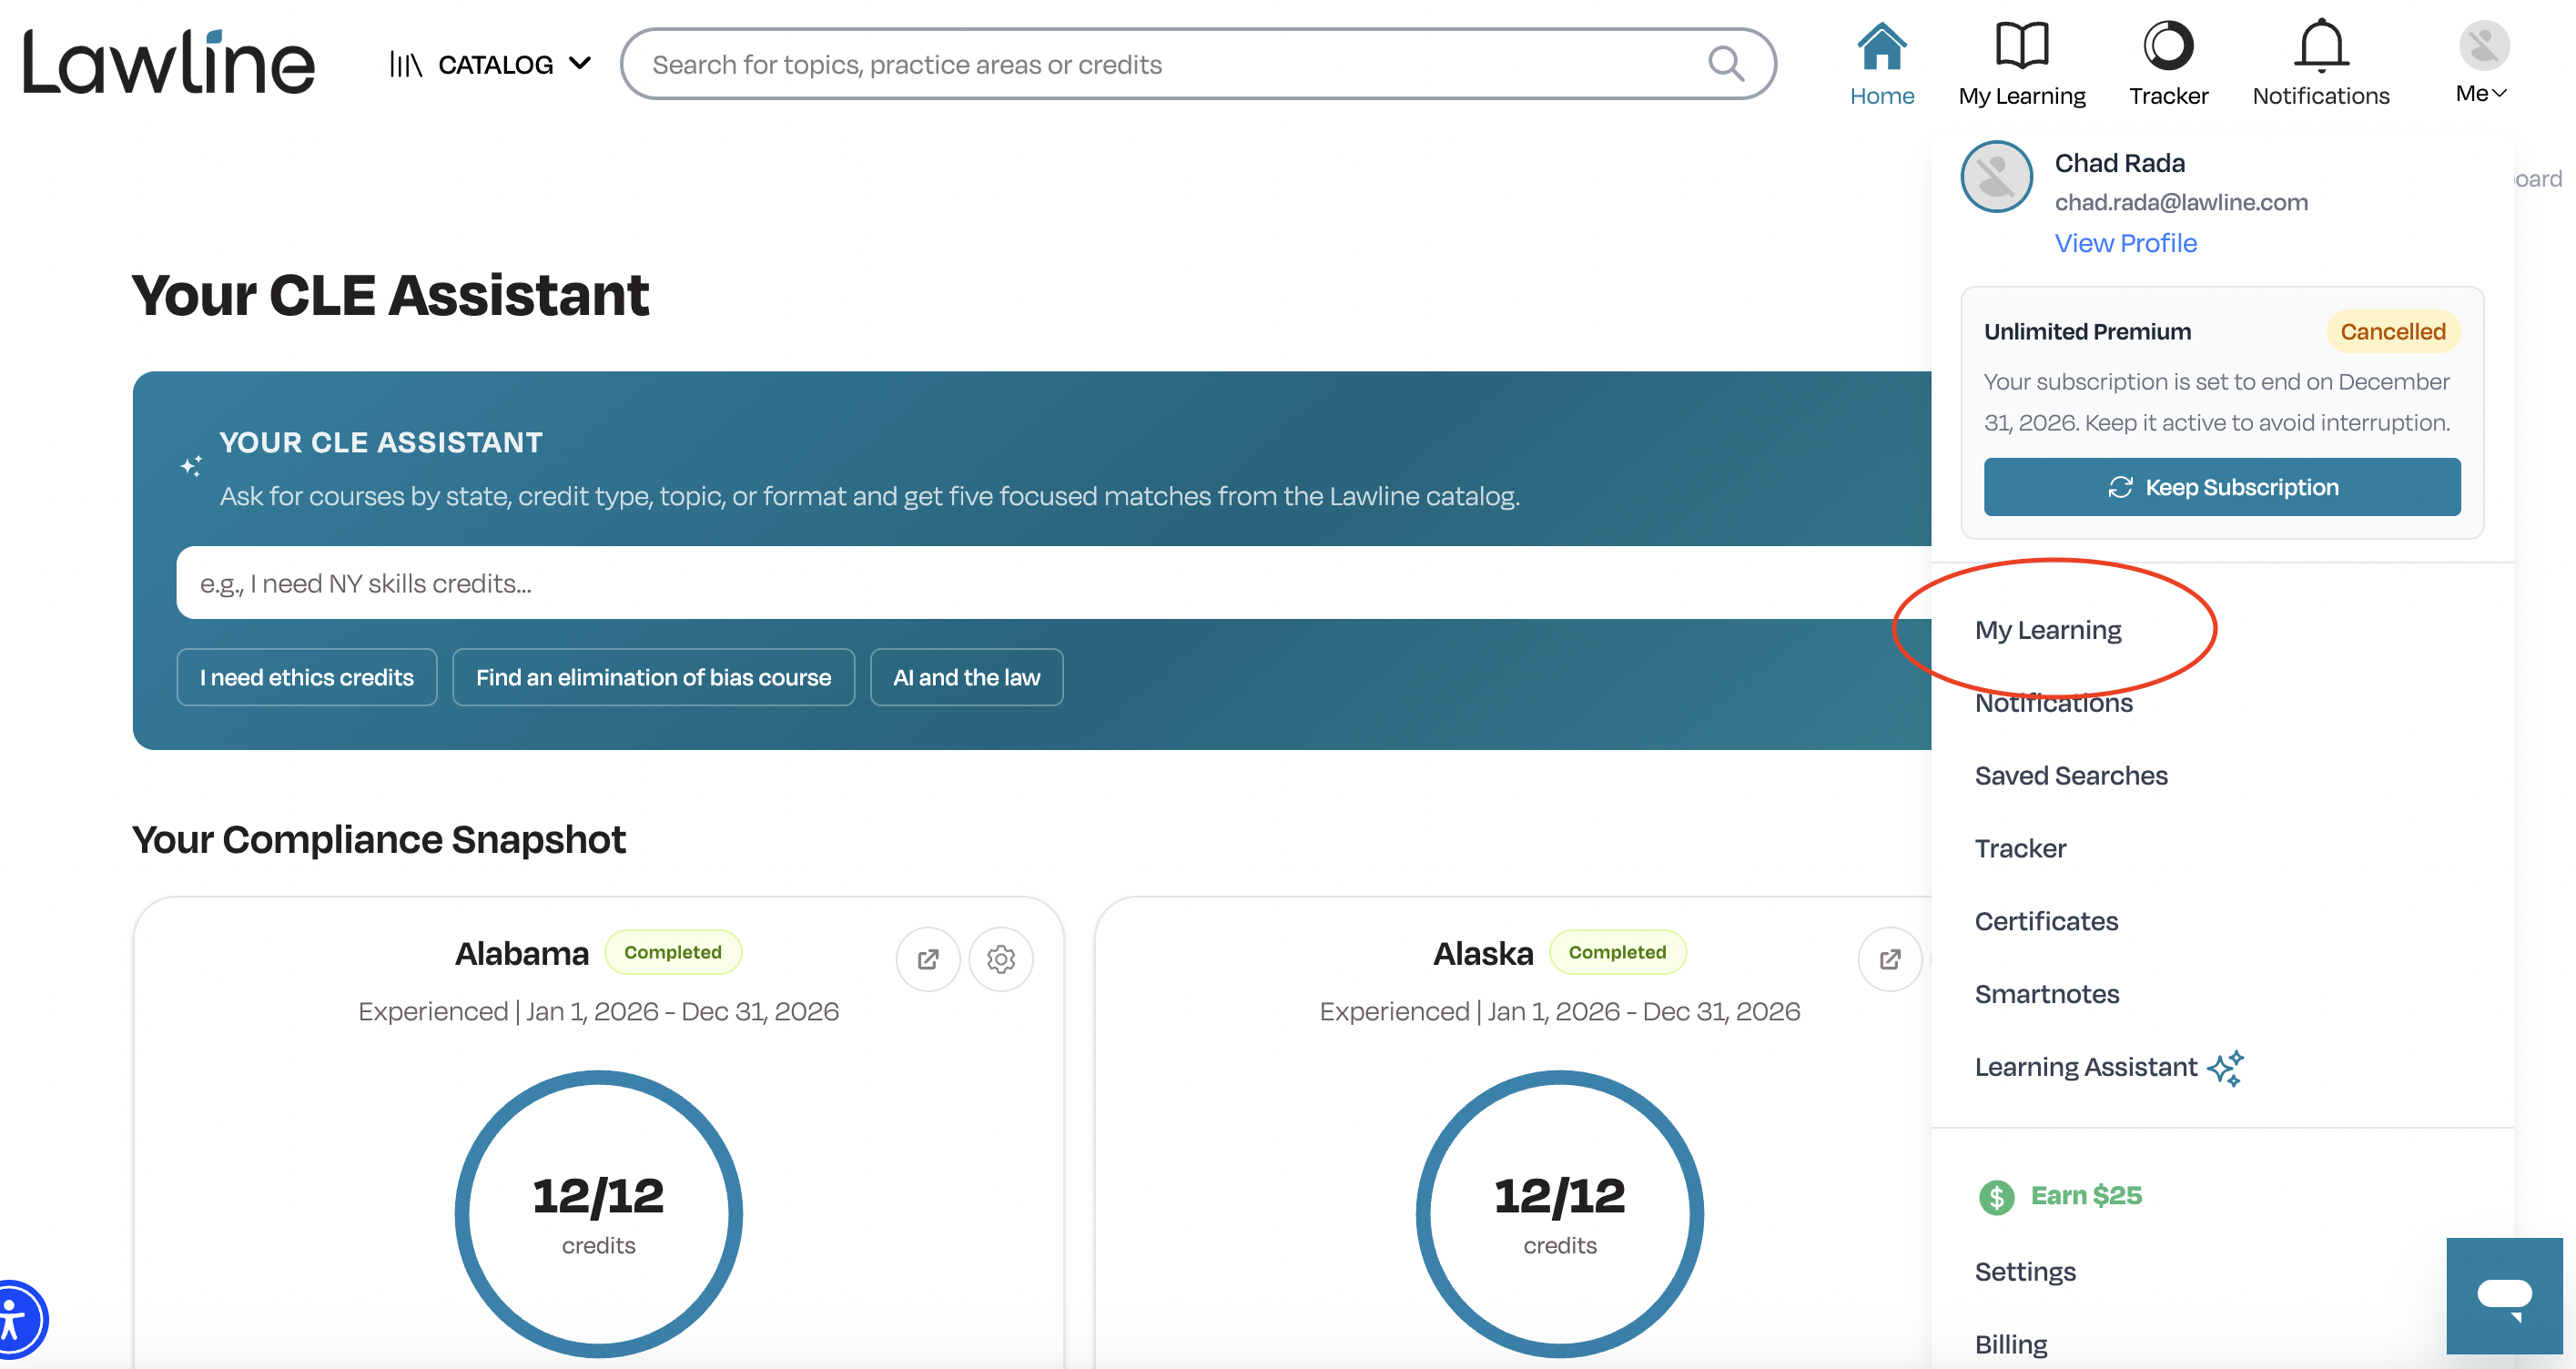The height and width of the screenshot is (1369, 2576).
Task: Click the email chad.rada@lawline.com
Action: coord(2181,202)
